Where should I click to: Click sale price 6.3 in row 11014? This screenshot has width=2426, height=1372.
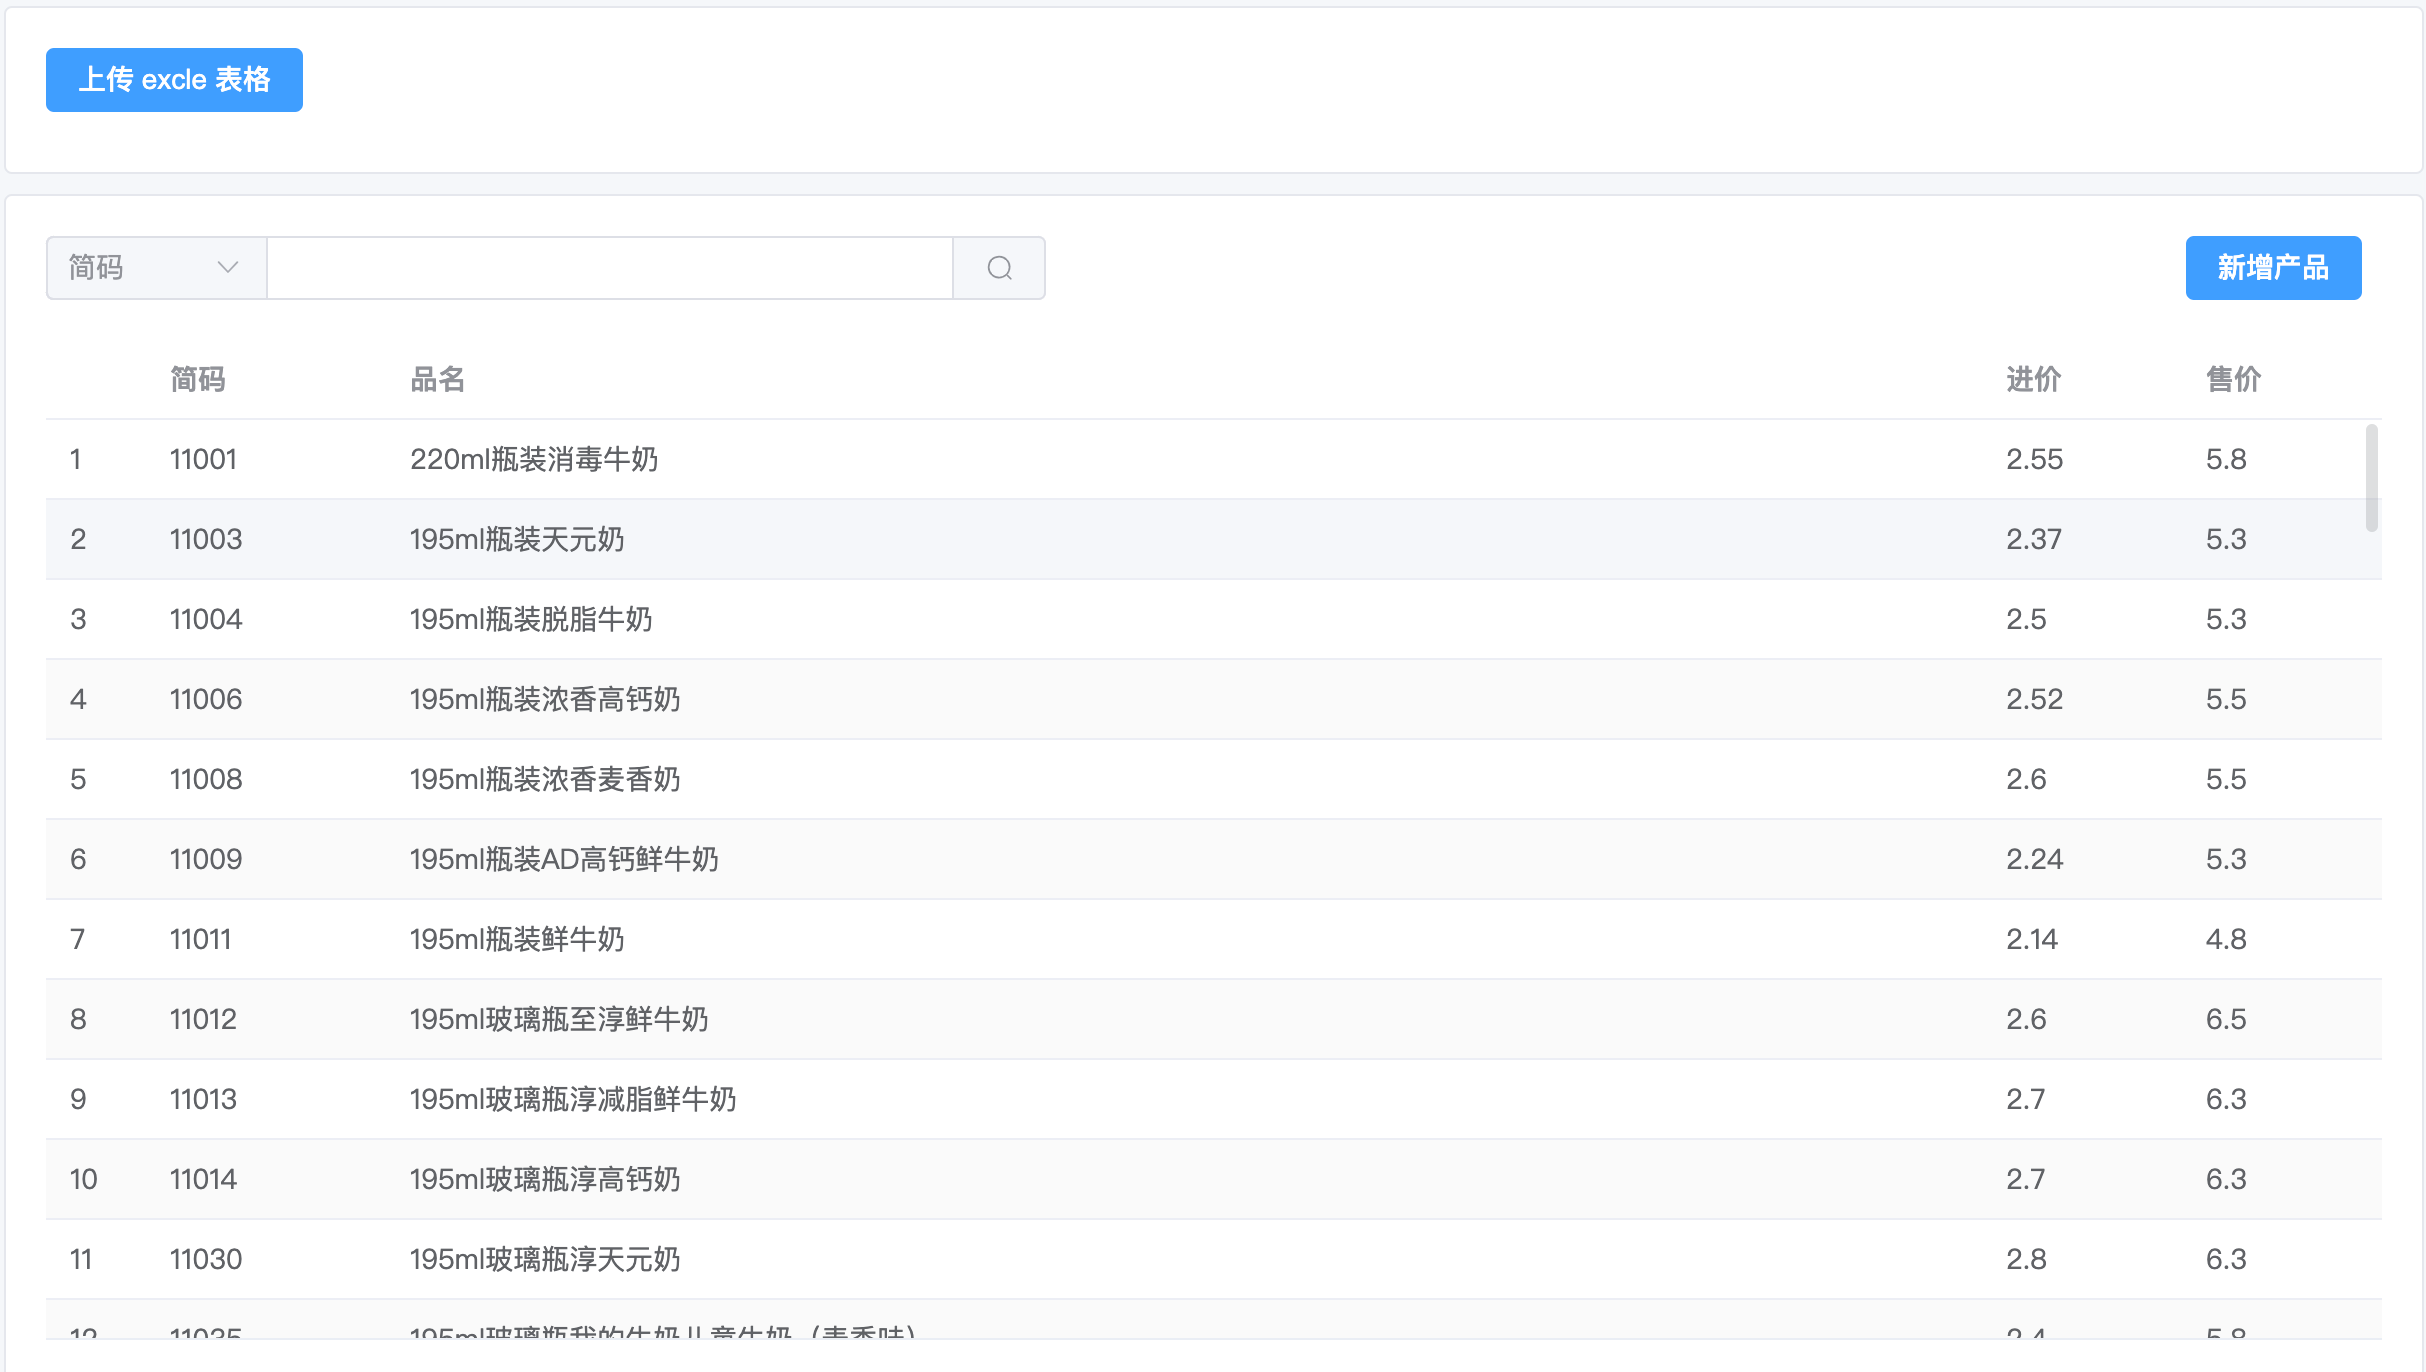coord(2226,1179)
